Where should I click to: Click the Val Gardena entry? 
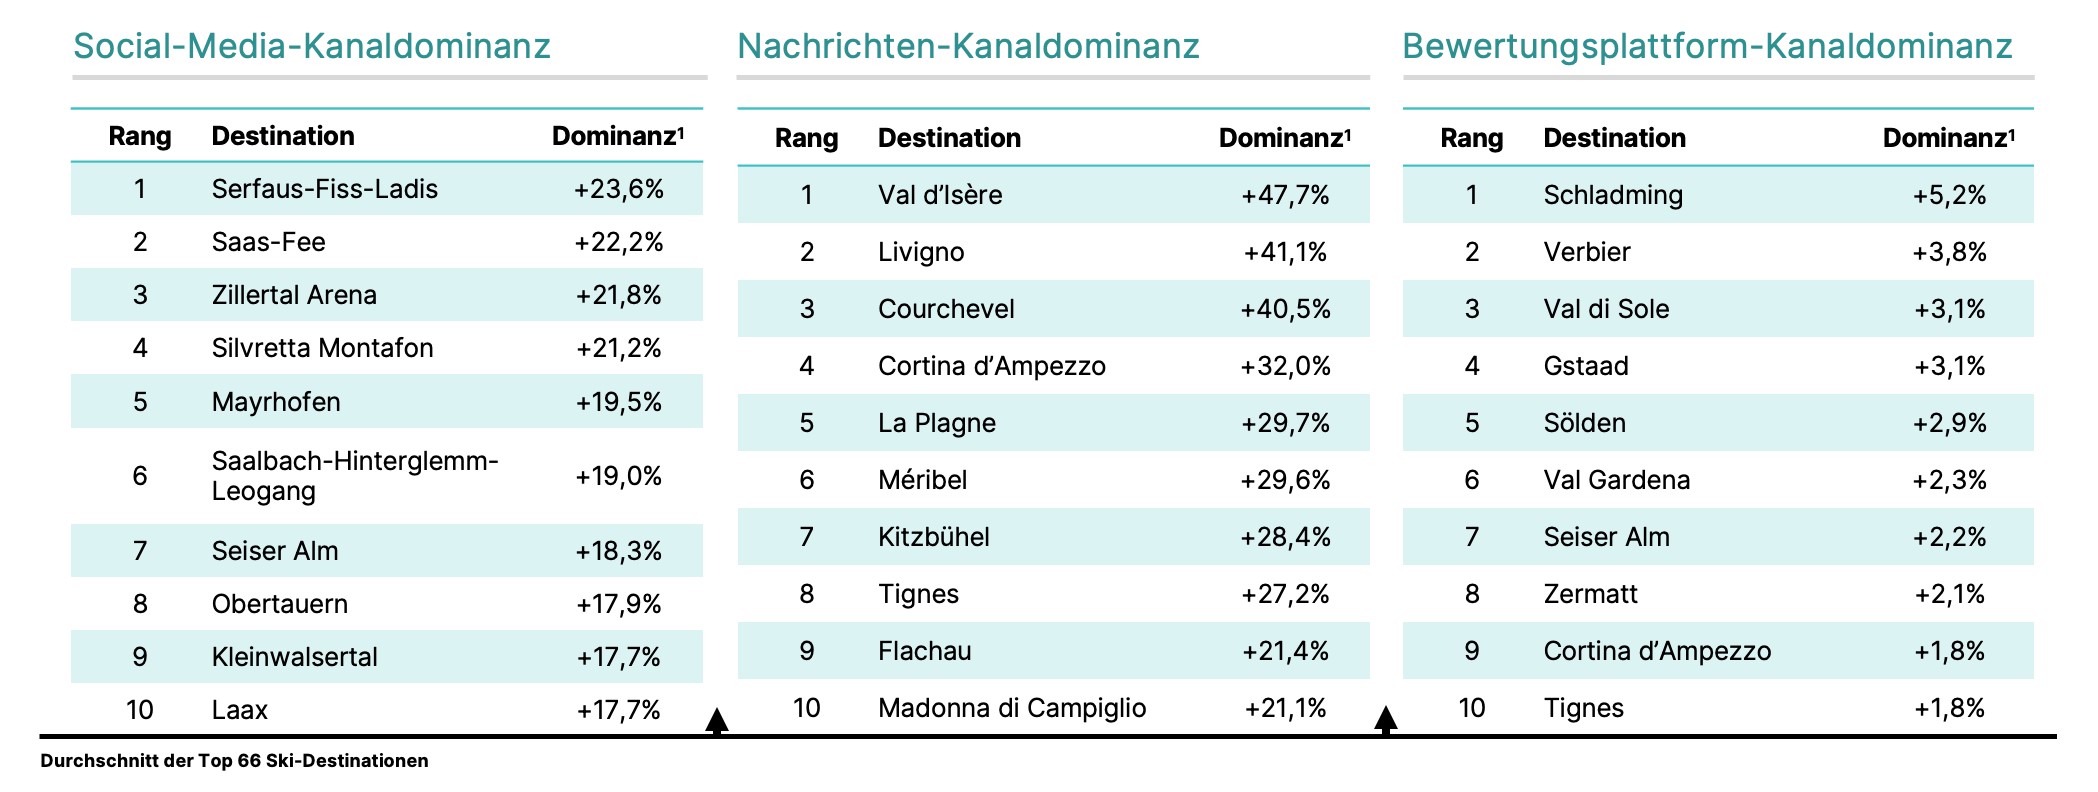[x=1616, y=480]
